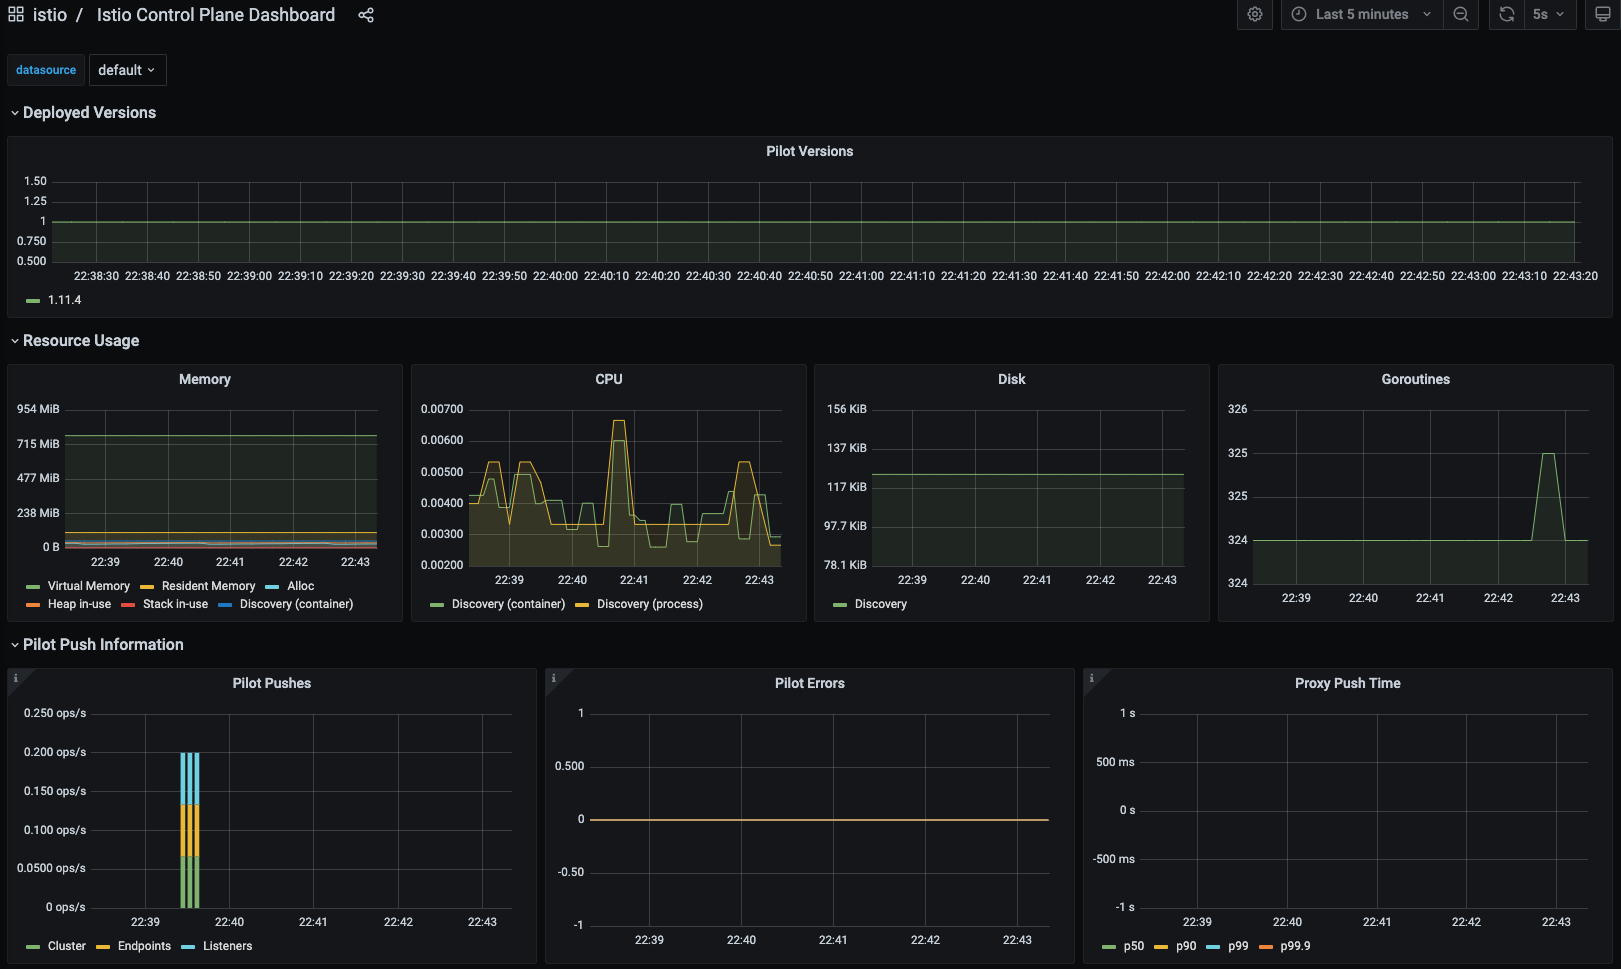1621x969 pixels.
Task: Open the CPU panel title menu
Action: point(609,380)
